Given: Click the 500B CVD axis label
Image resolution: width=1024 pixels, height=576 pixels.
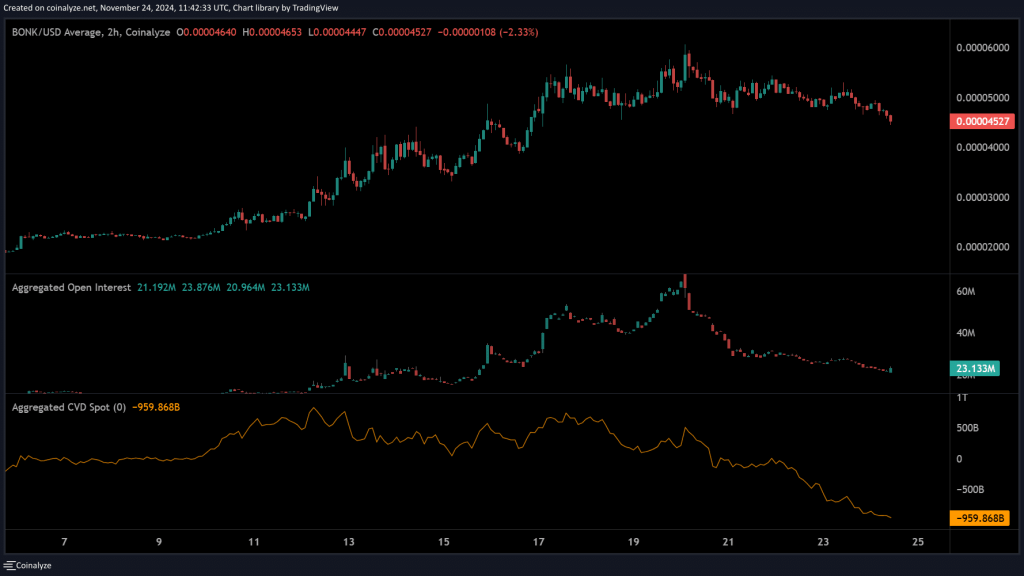Looking at the screenshot, I should [967, 428].
